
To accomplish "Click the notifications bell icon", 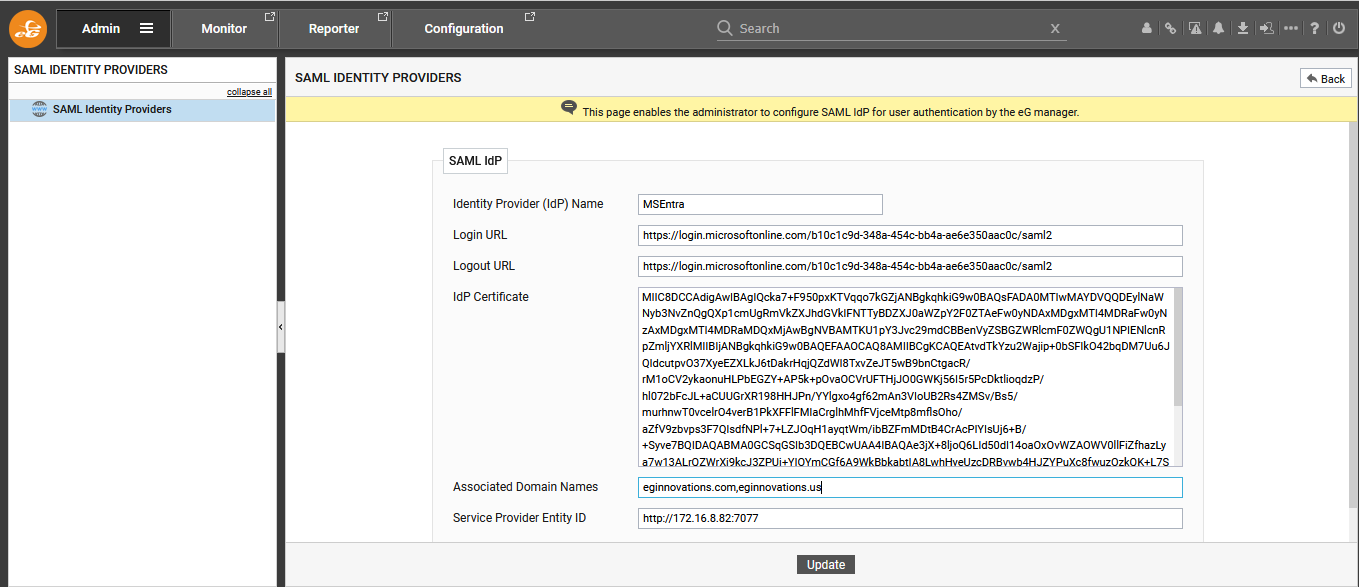I will 1218,29.
